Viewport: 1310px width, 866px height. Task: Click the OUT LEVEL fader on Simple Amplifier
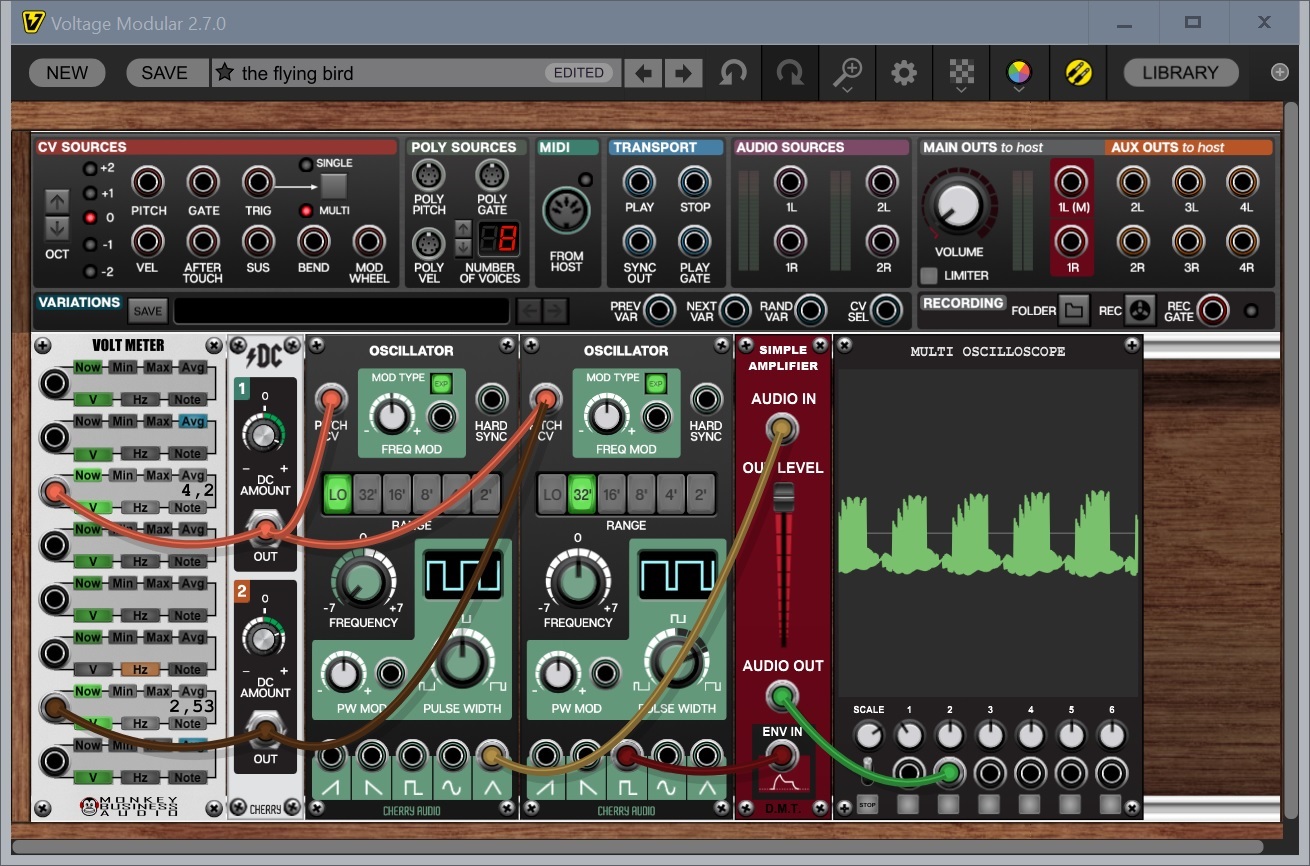tap(784, 498)
